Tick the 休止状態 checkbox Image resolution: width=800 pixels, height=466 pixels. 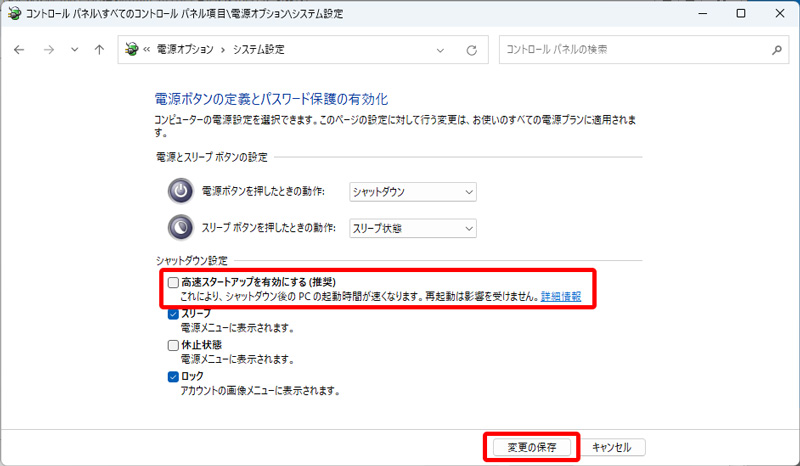(174, 345)
